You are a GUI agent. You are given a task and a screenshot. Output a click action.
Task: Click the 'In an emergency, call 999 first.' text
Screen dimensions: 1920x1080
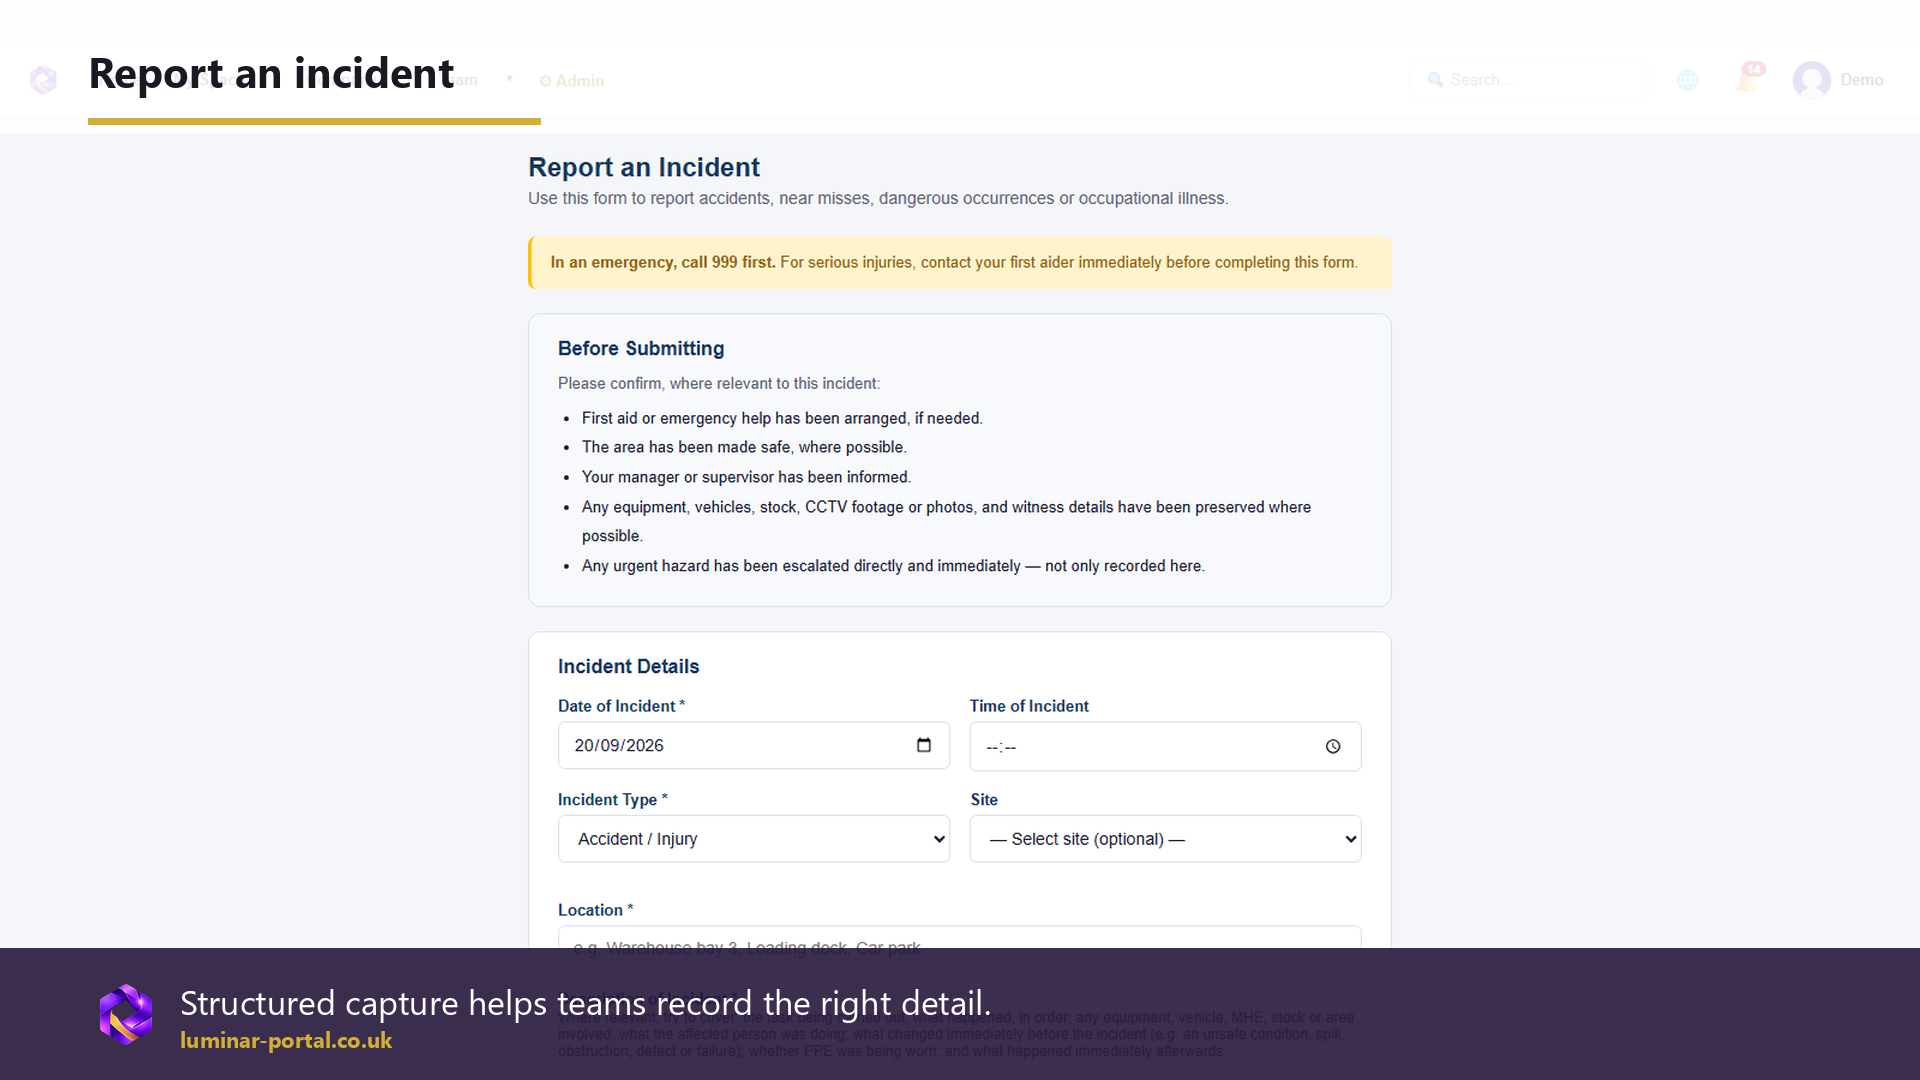tap(663, 262)
